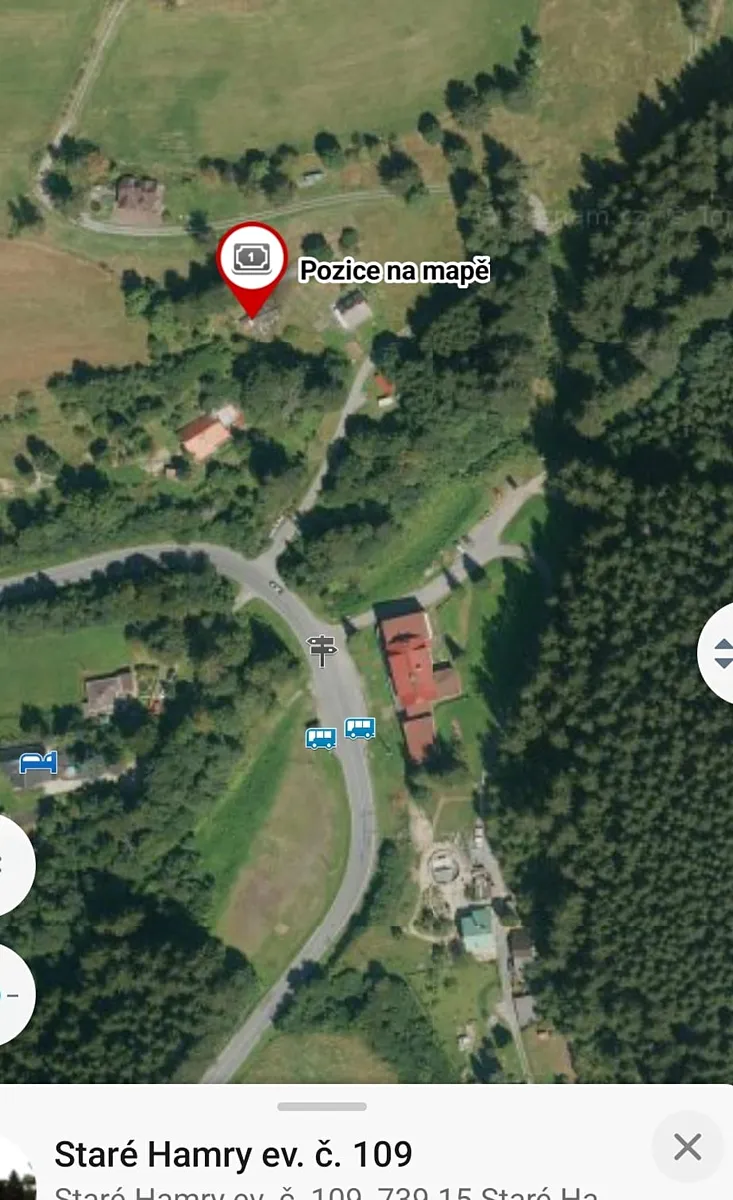Tap the white-roofed house right of the pin

352,310
